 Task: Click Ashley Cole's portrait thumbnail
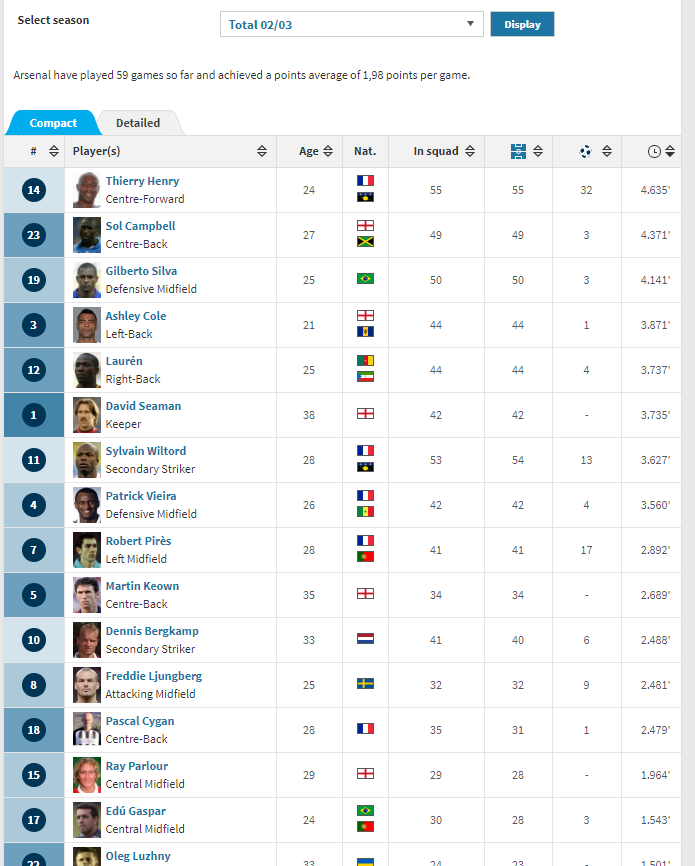87,325
